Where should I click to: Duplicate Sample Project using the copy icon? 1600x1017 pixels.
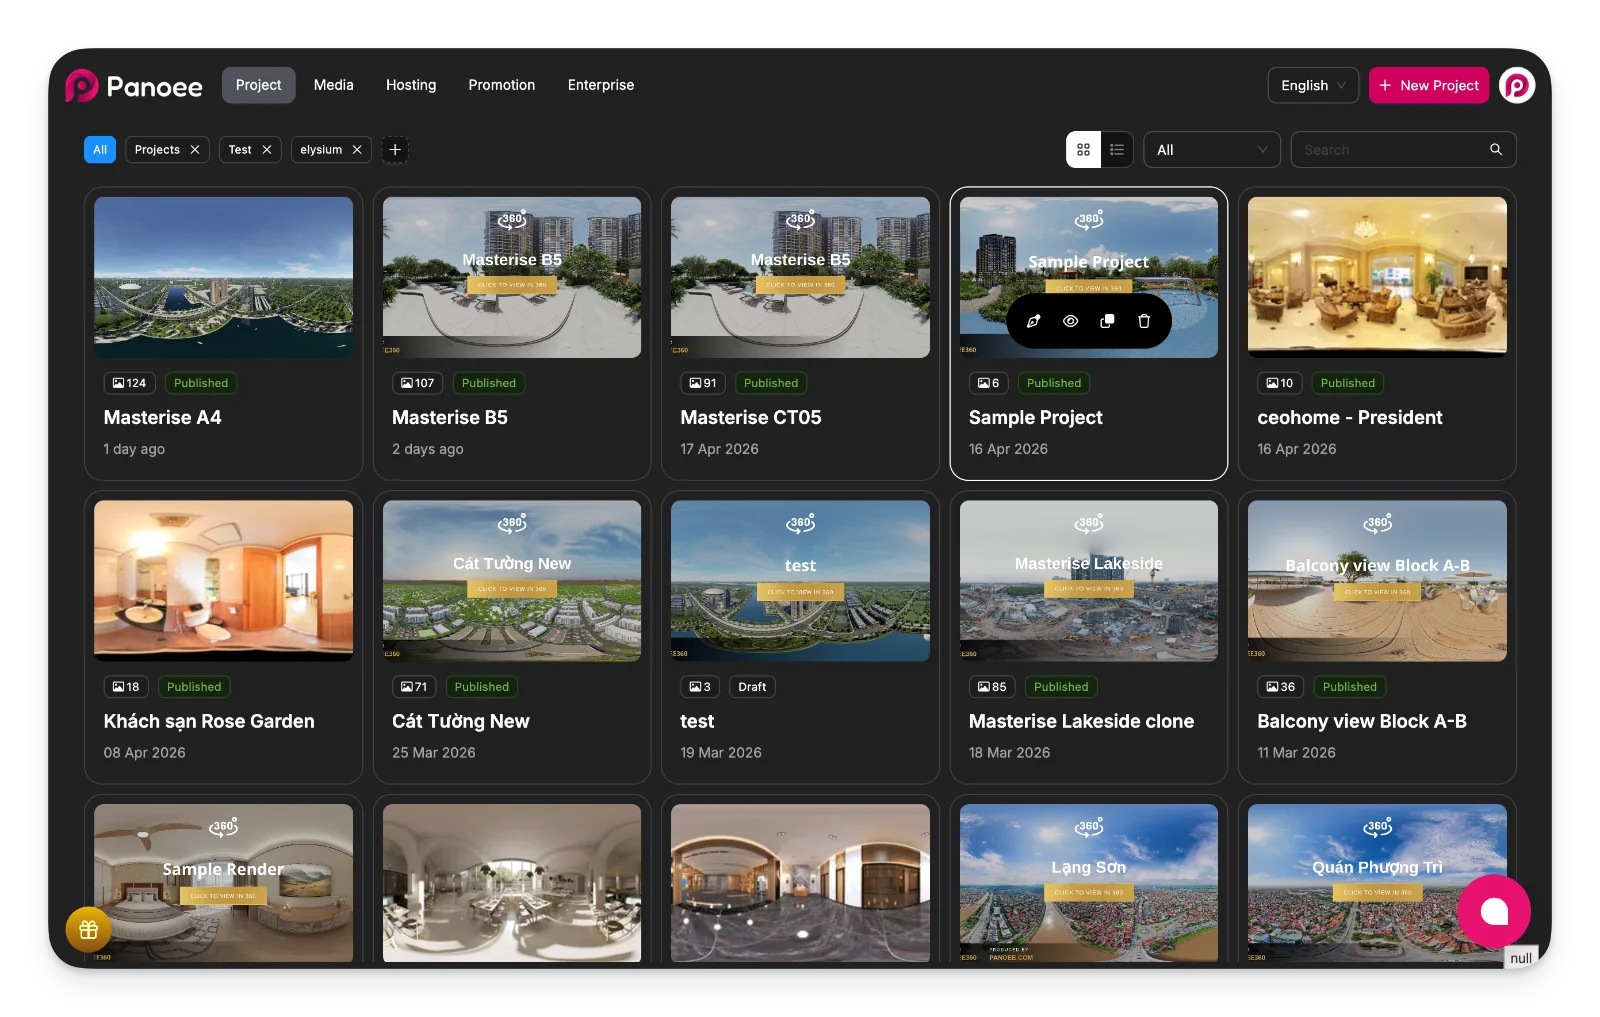coord(1107,321)
